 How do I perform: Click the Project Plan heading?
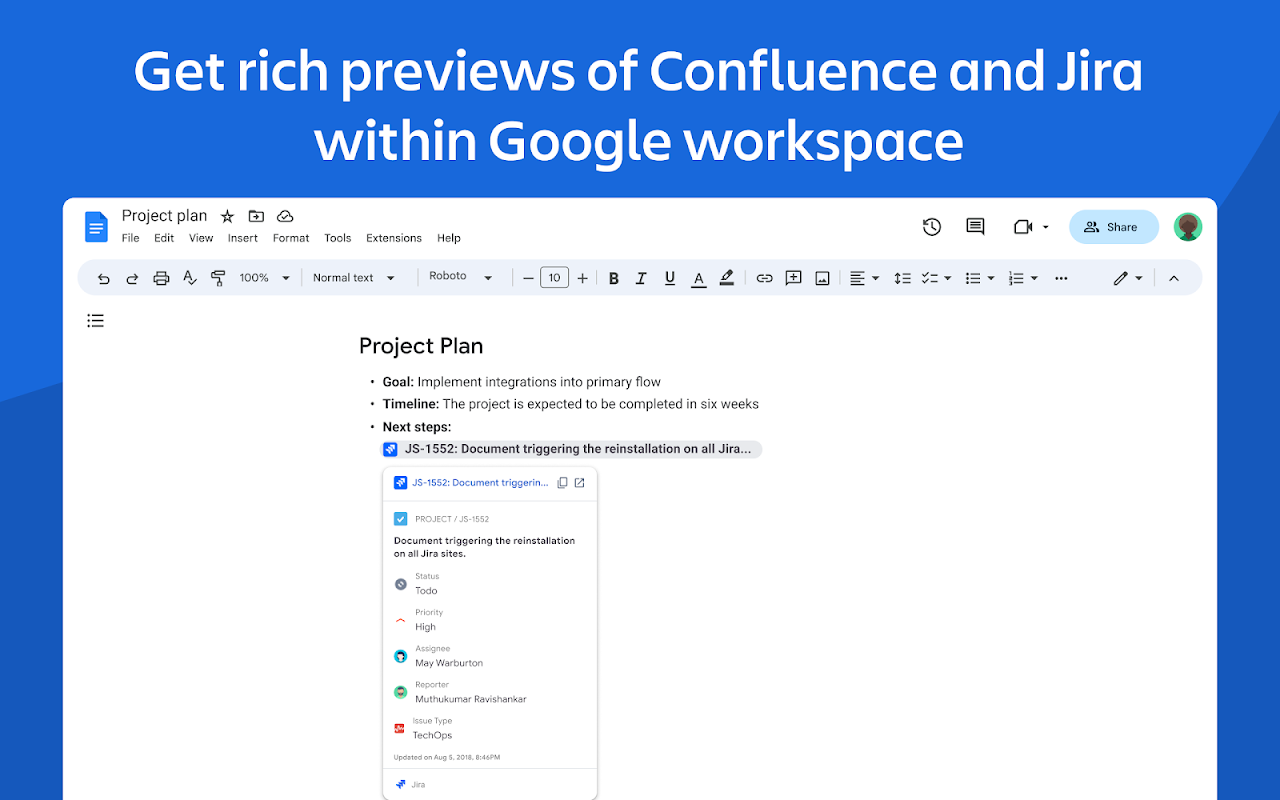[421, 346]
